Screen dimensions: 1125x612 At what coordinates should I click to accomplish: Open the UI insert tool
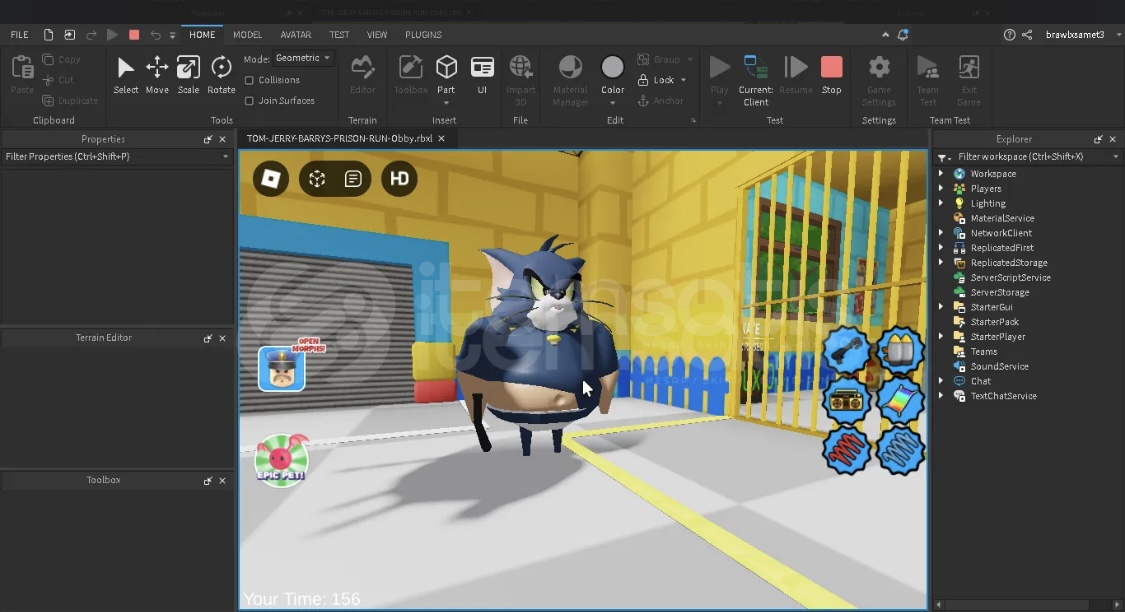pos(482,67)
